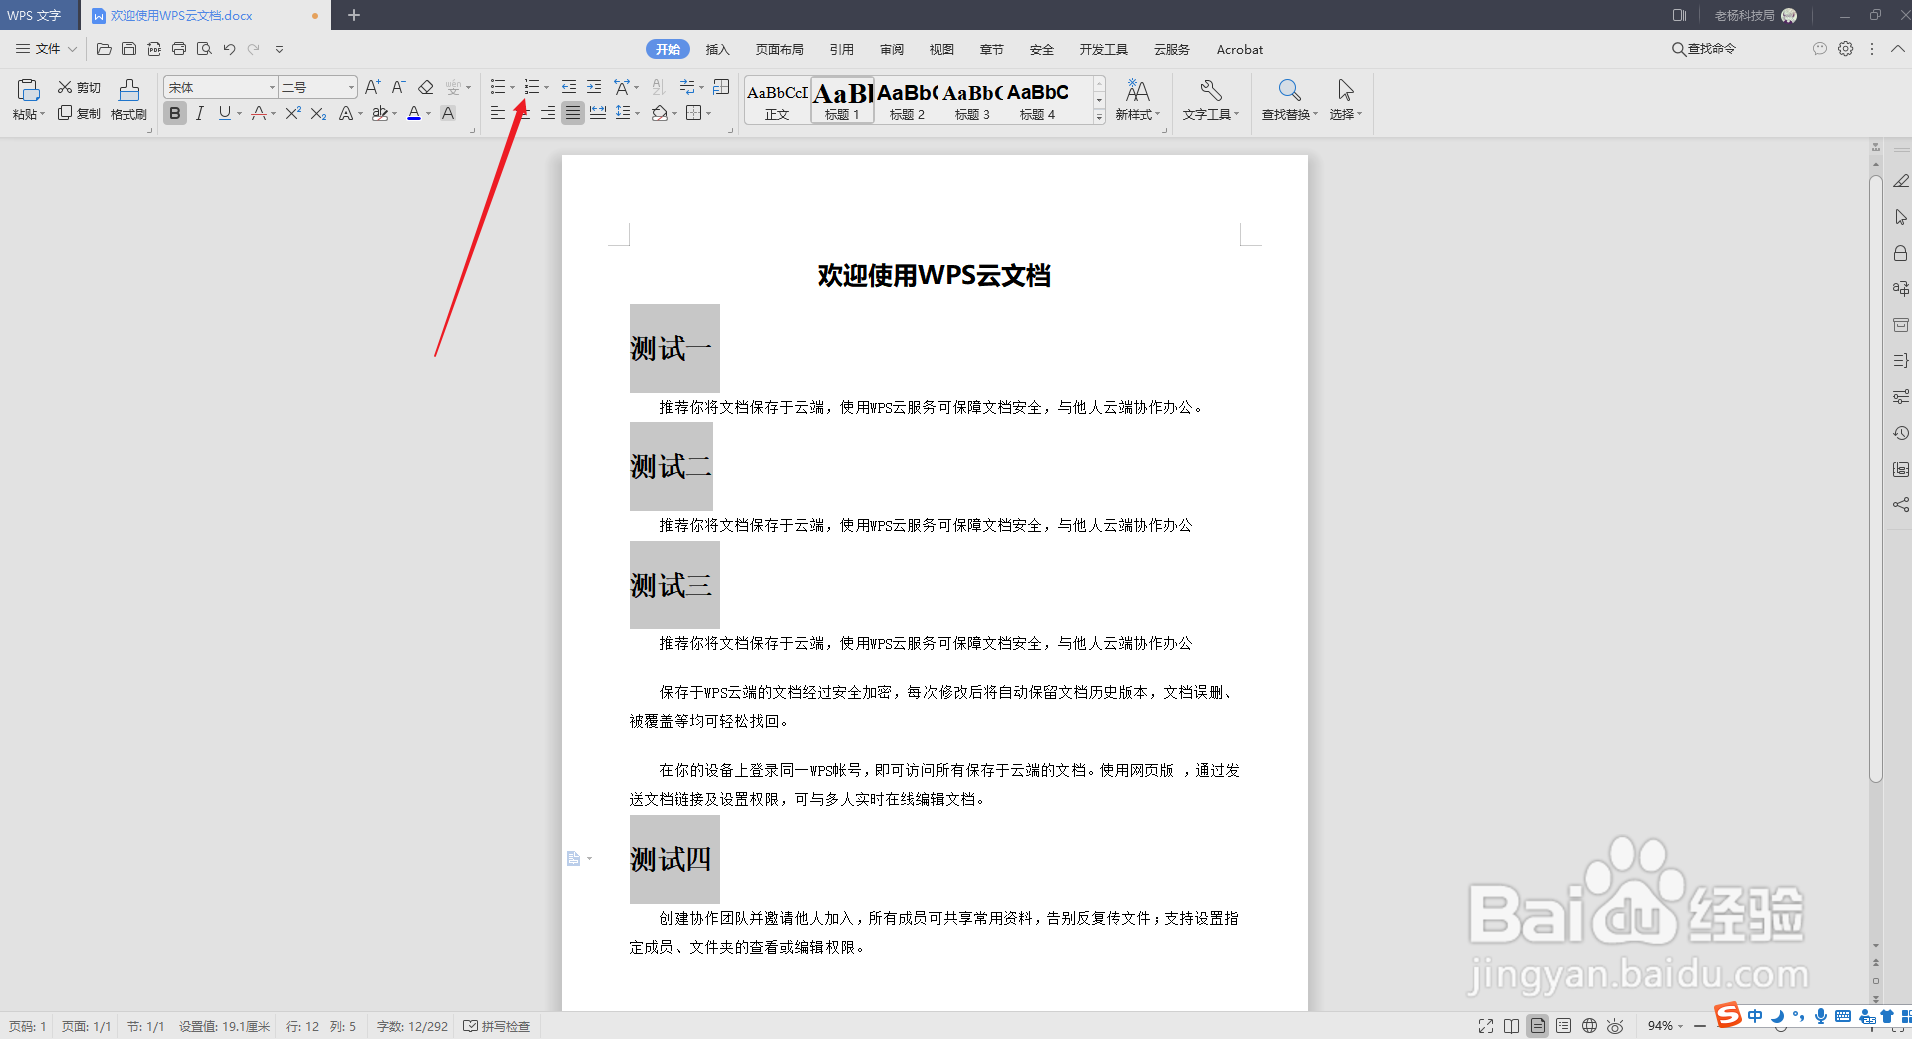
Task: Toggle Bold formatting
Action: (175, 113)
